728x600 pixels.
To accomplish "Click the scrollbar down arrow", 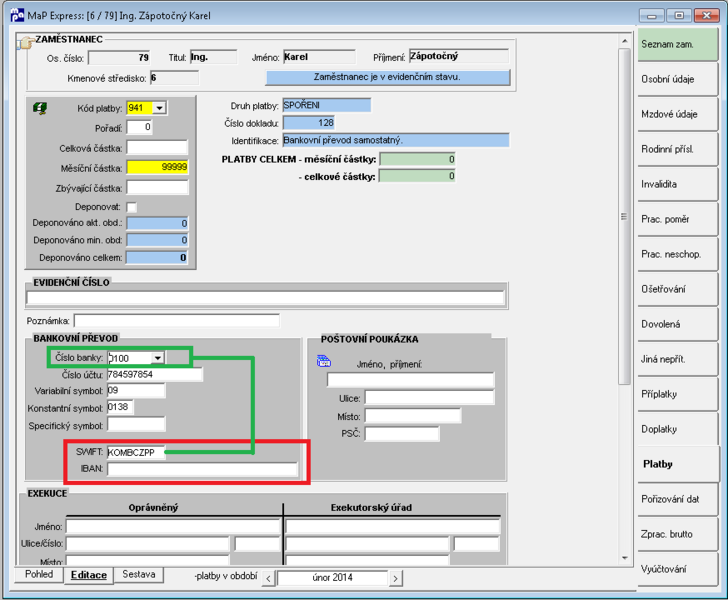I will [624, 558].
